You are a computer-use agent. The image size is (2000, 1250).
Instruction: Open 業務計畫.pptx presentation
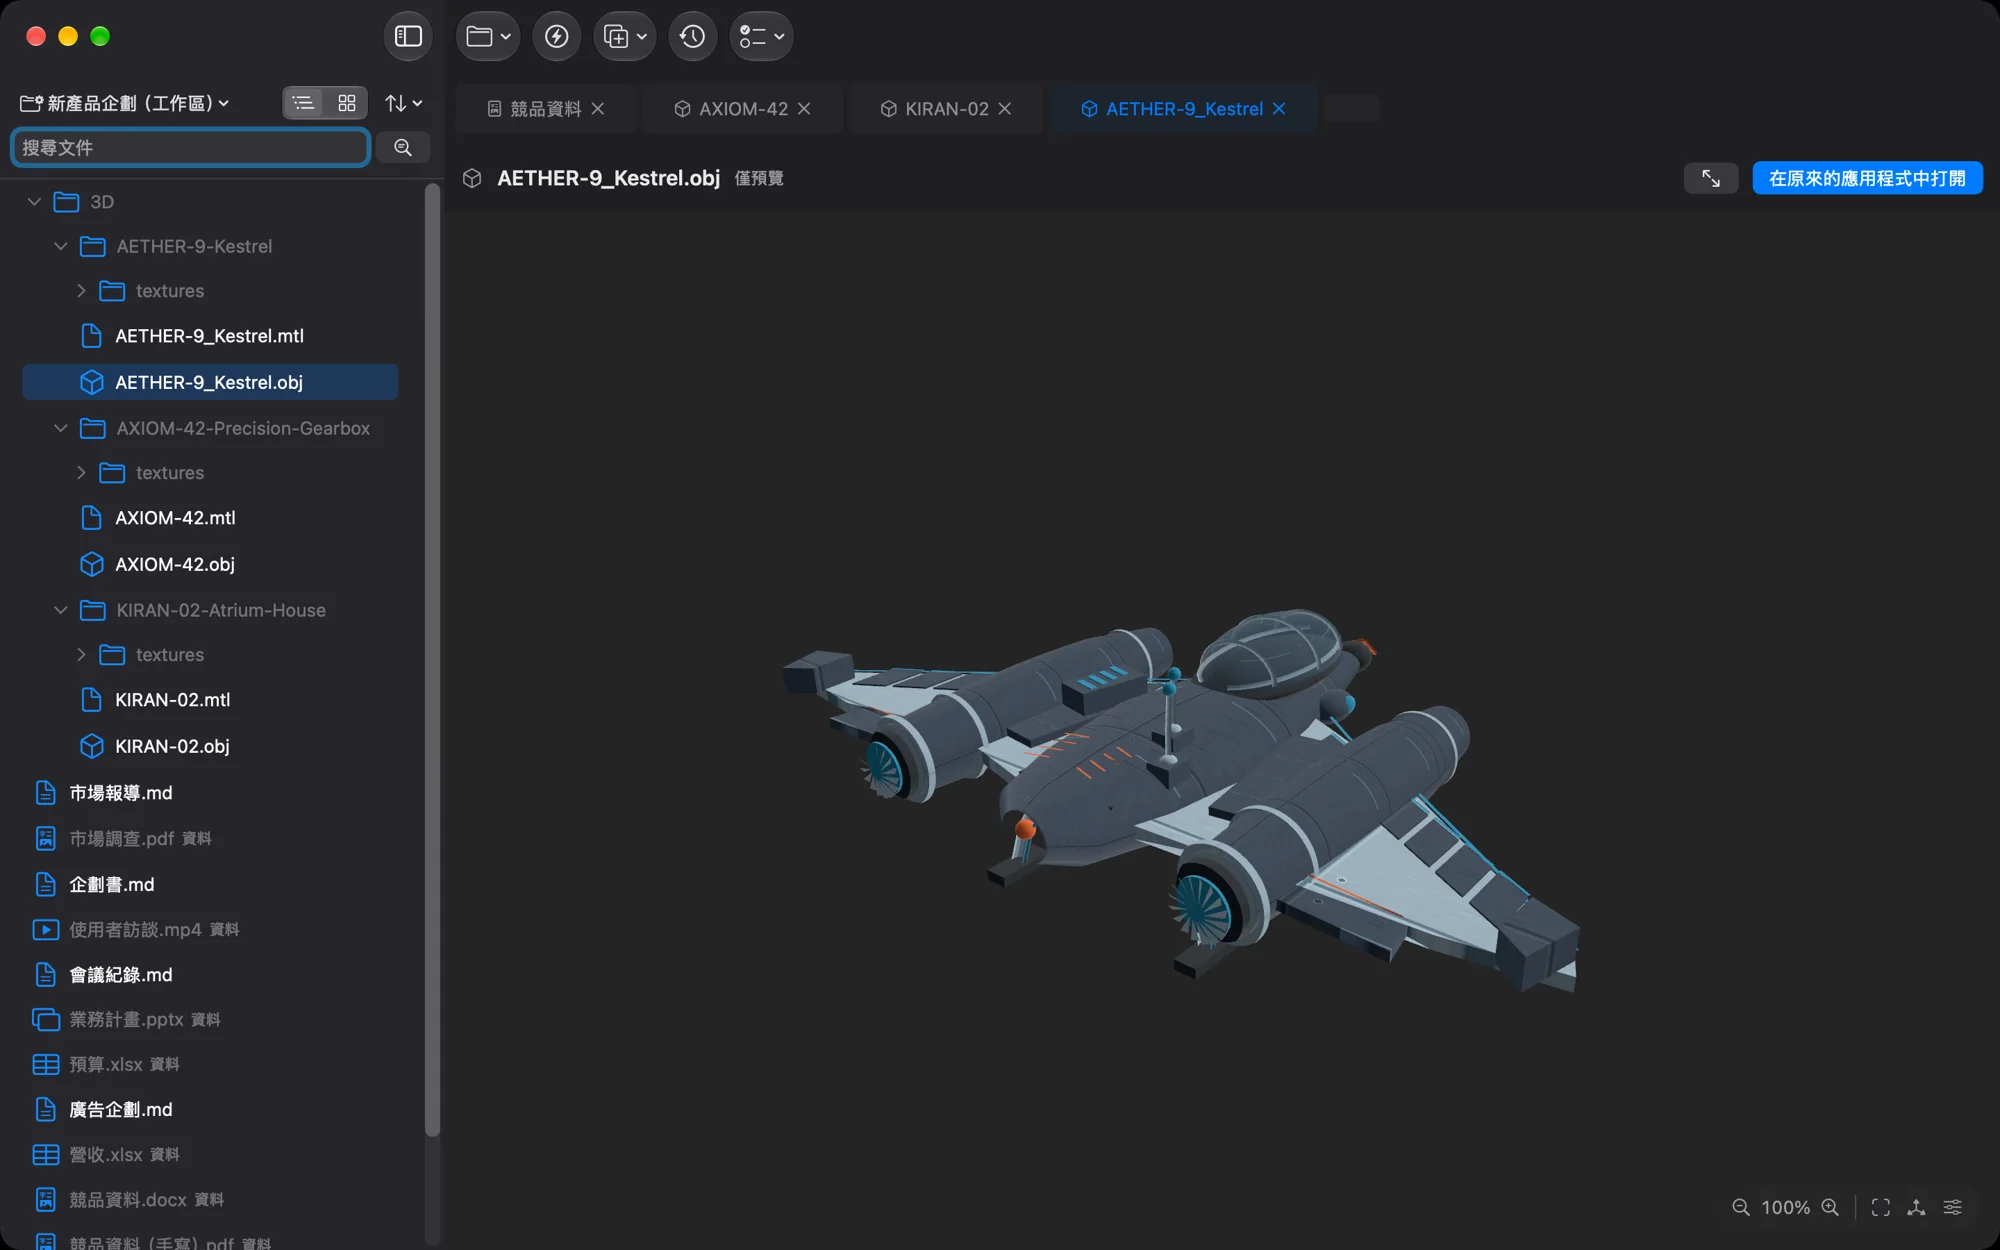pos(210,1019)
